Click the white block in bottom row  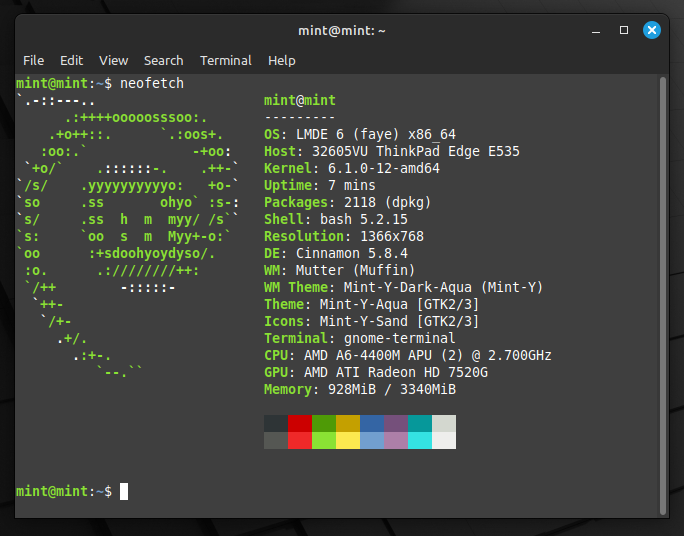pos(444,440)
